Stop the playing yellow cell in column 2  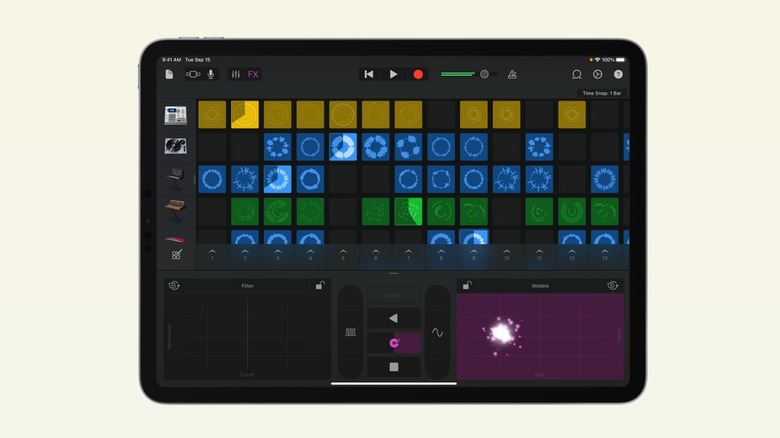click(x=245, y=114)
